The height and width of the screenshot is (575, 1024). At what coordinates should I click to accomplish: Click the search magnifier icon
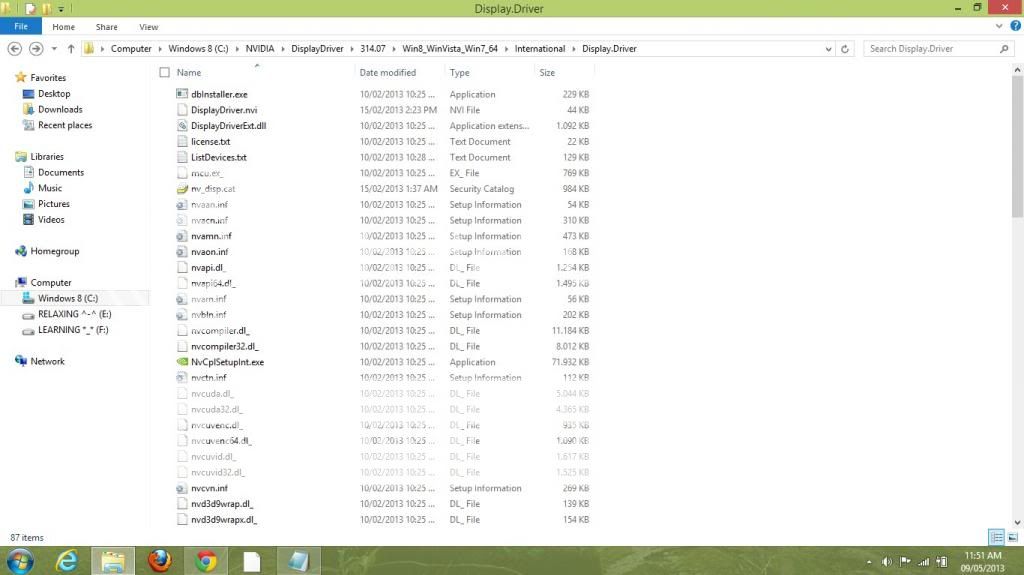tap(1004, 48)
